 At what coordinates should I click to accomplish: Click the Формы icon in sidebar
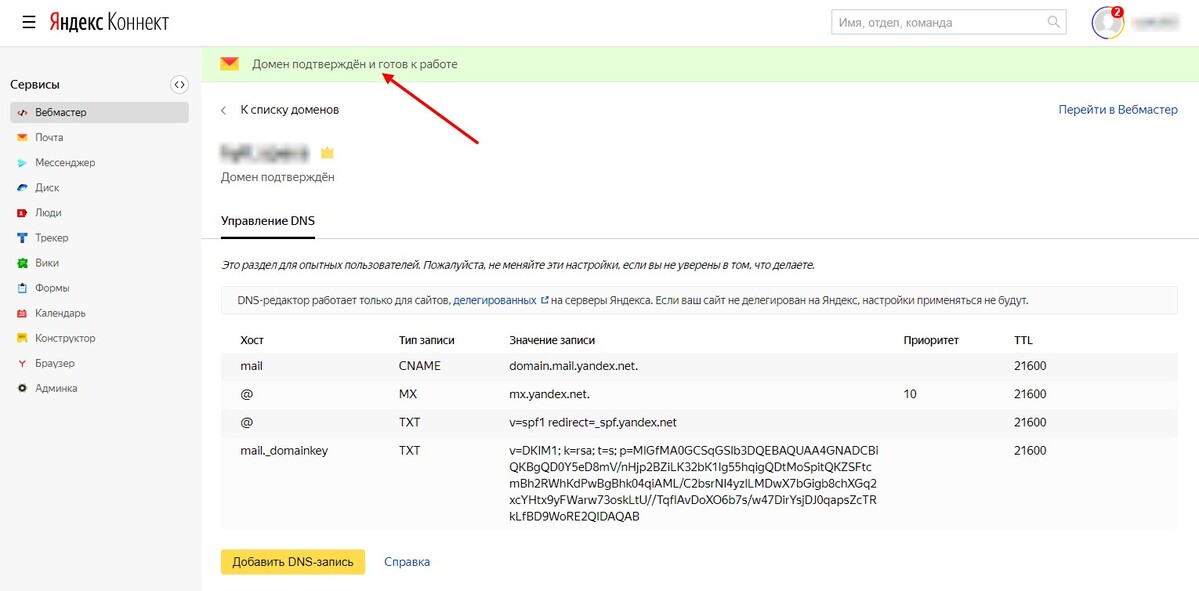coord(22,288)
